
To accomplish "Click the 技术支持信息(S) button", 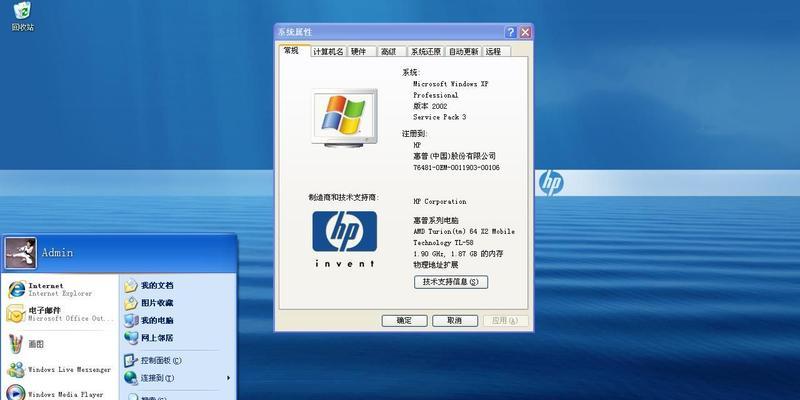I will 451,282.
